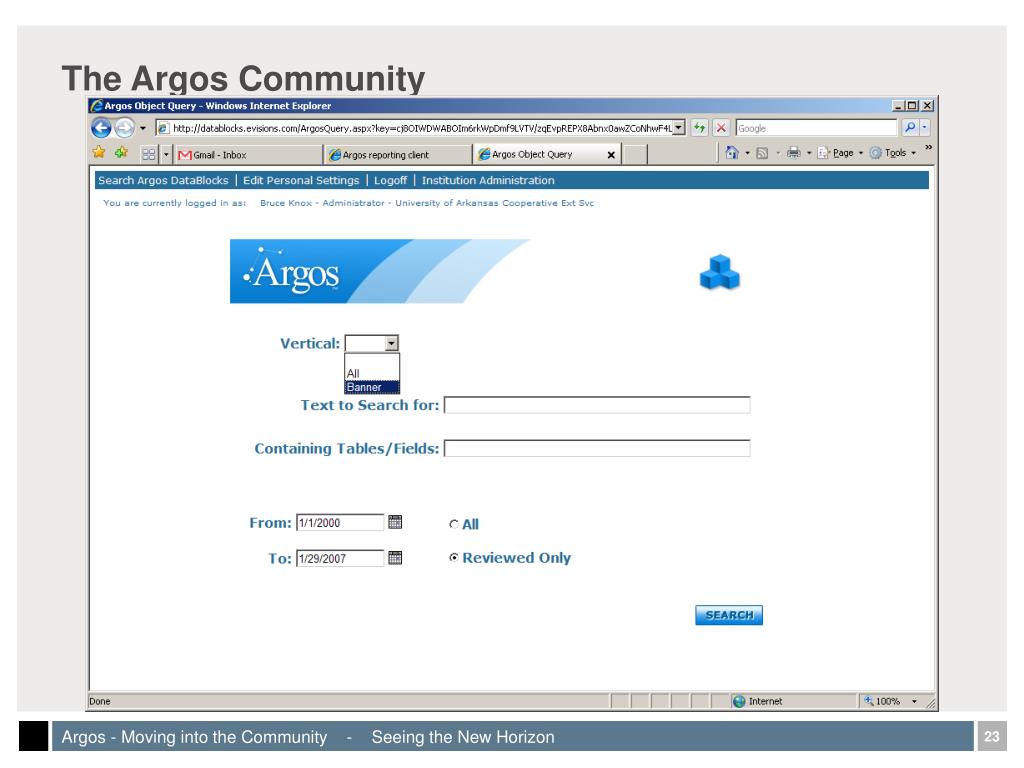Image resolution: width=1024 pixels, height=768 pixels.
Task: Select the All radio button
Action: [x=454, y=524]
